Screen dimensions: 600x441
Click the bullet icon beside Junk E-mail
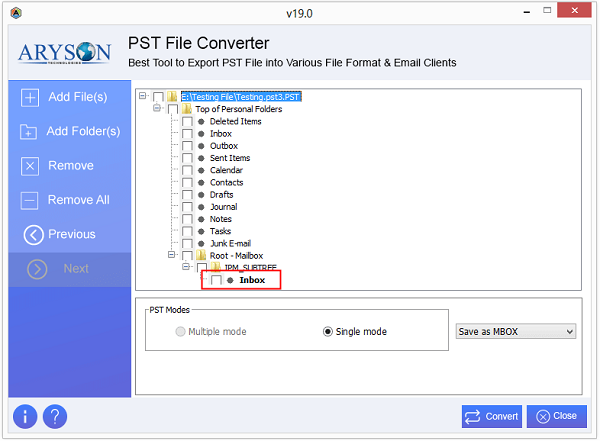pyautogui.click(x=201, y=243)
